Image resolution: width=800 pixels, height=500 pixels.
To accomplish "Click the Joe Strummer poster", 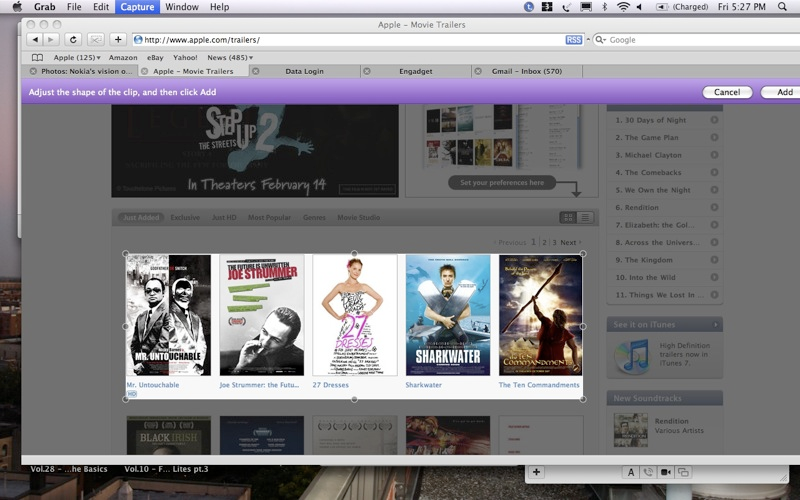I will pyautogui.click(x=262, y=315).
